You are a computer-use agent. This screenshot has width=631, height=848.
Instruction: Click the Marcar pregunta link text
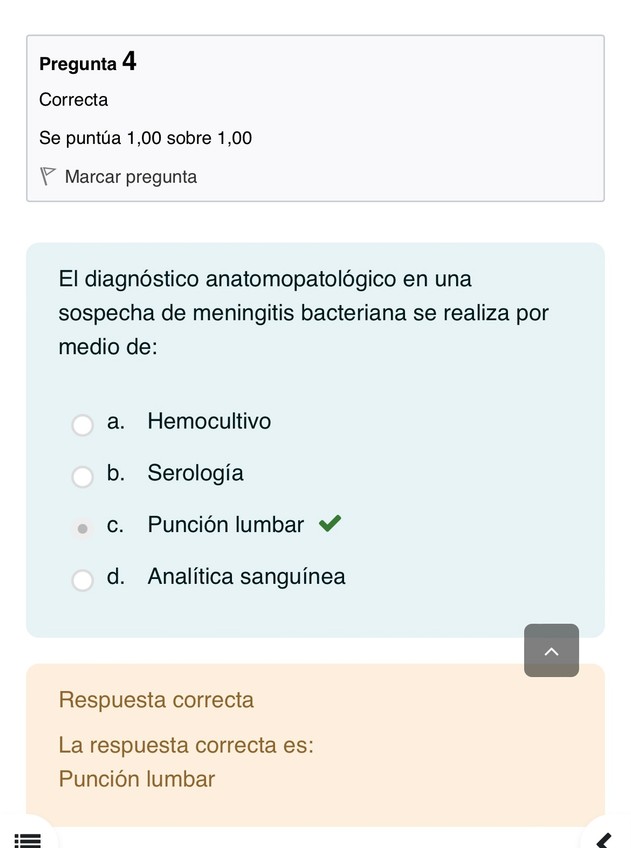tap(130, 177)
